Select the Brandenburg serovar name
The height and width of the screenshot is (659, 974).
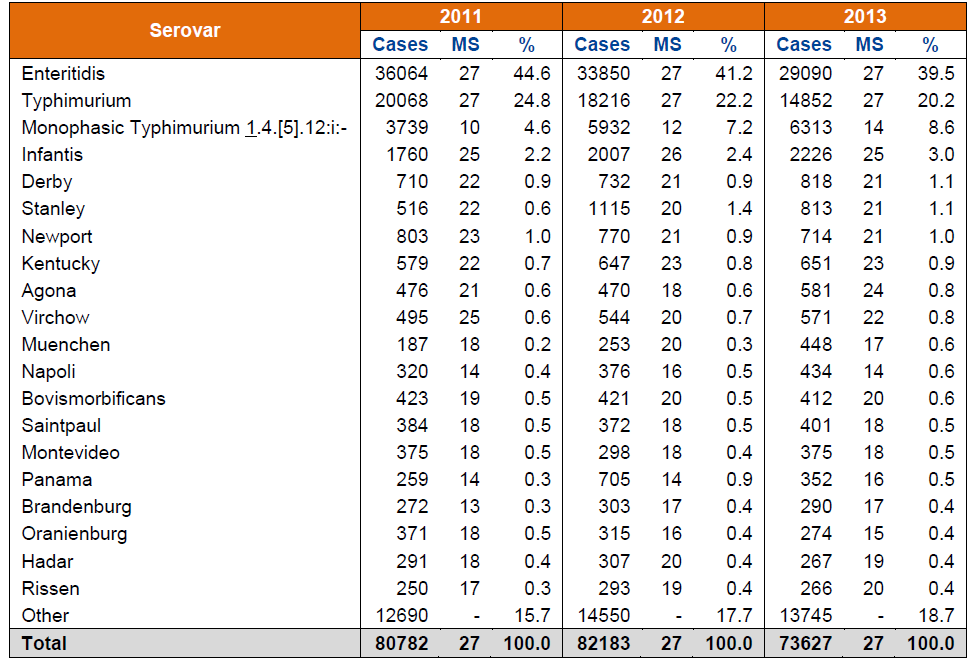[76, 507]
